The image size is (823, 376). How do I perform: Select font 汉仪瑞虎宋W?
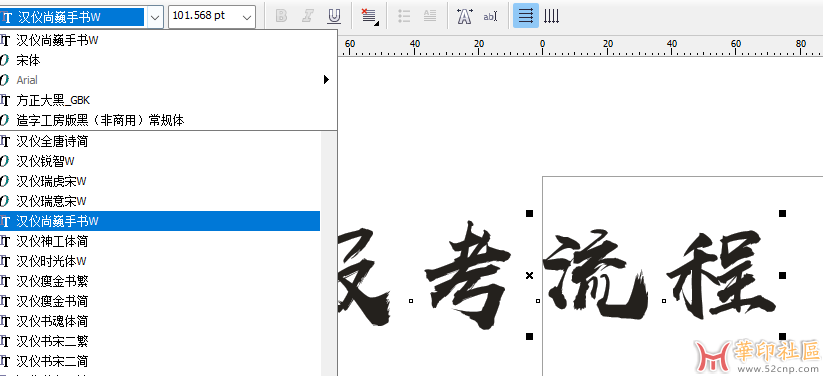pyautogui.click(x=160, y=181)
